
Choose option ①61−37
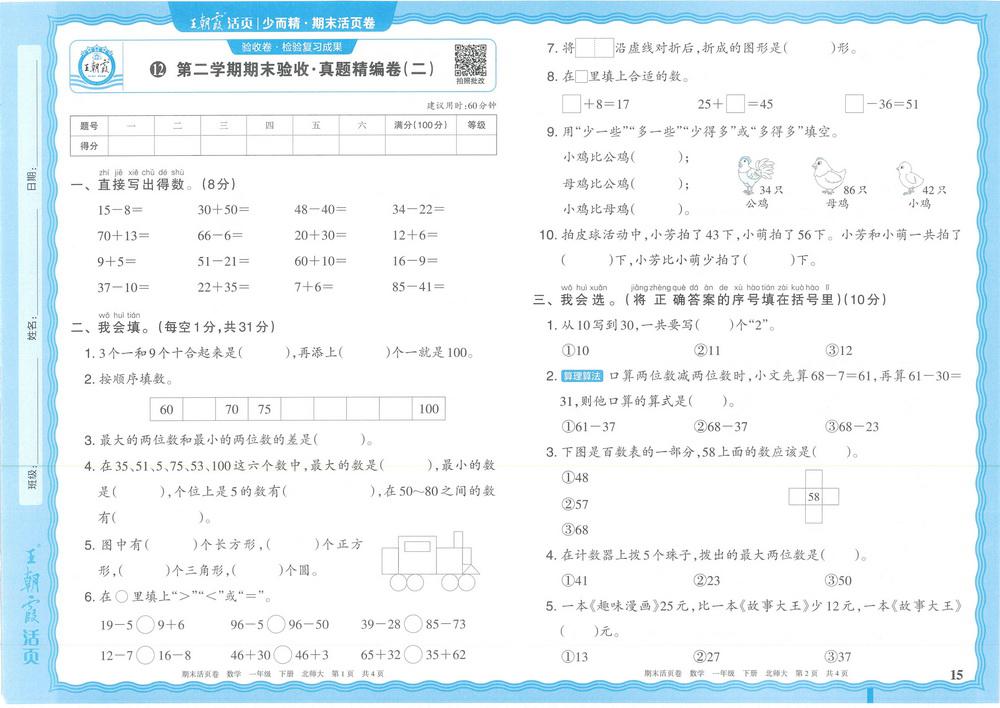589,427
